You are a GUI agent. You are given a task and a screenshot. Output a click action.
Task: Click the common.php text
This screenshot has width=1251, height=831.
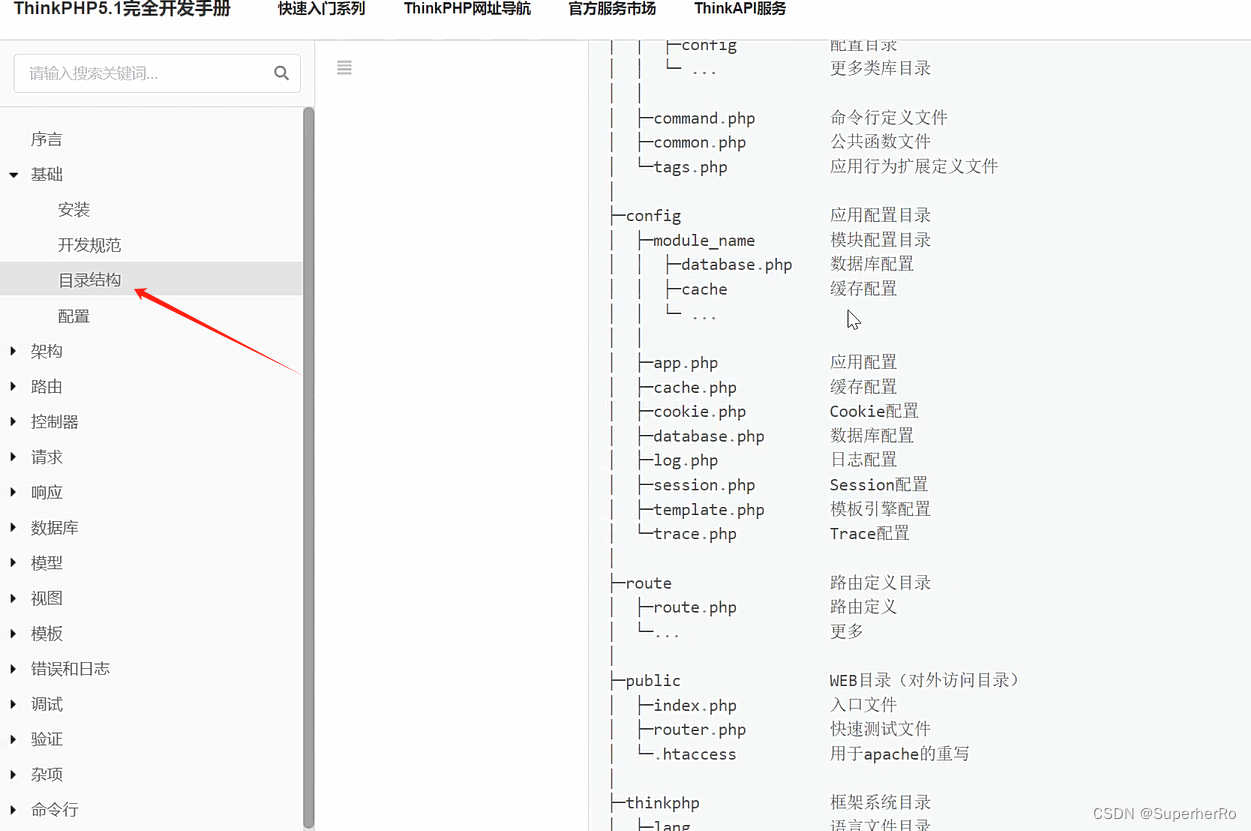[699, 142]
